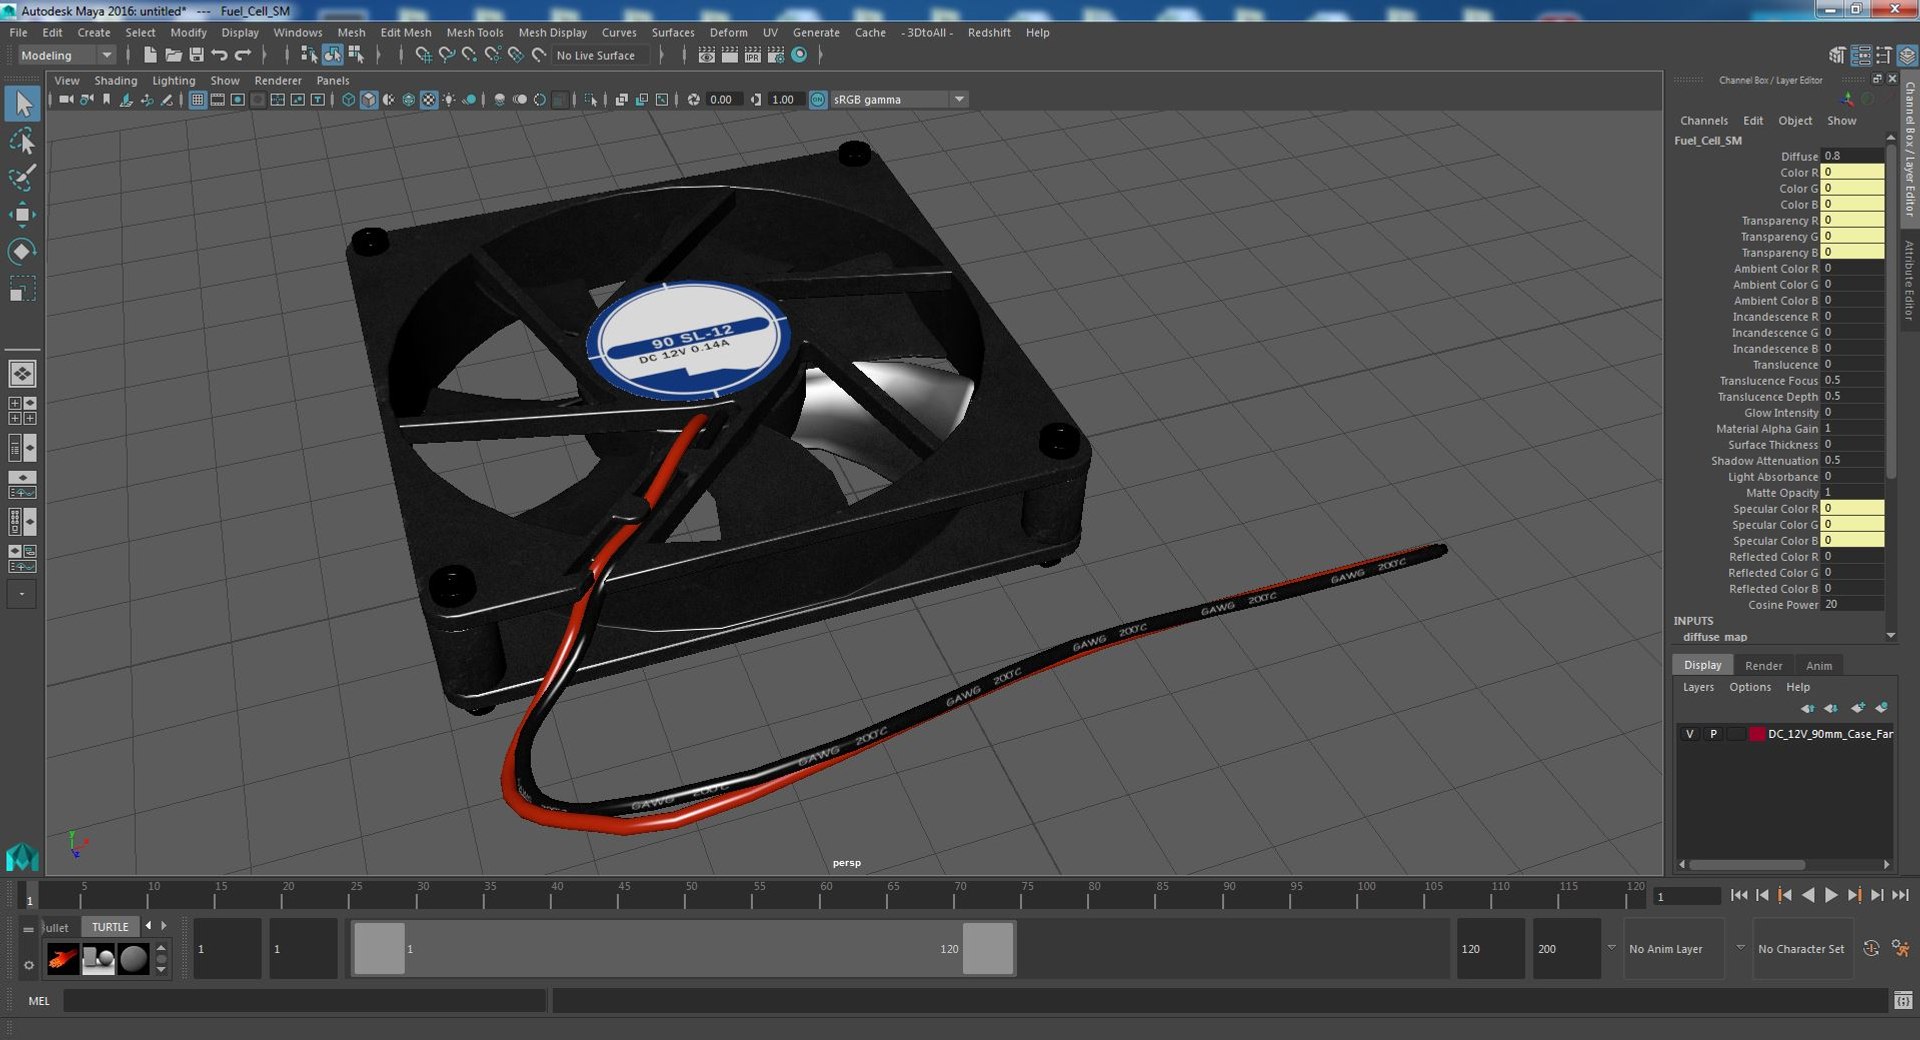
Task: Switch to the Render layer tab
Action: pos(1763,665)
